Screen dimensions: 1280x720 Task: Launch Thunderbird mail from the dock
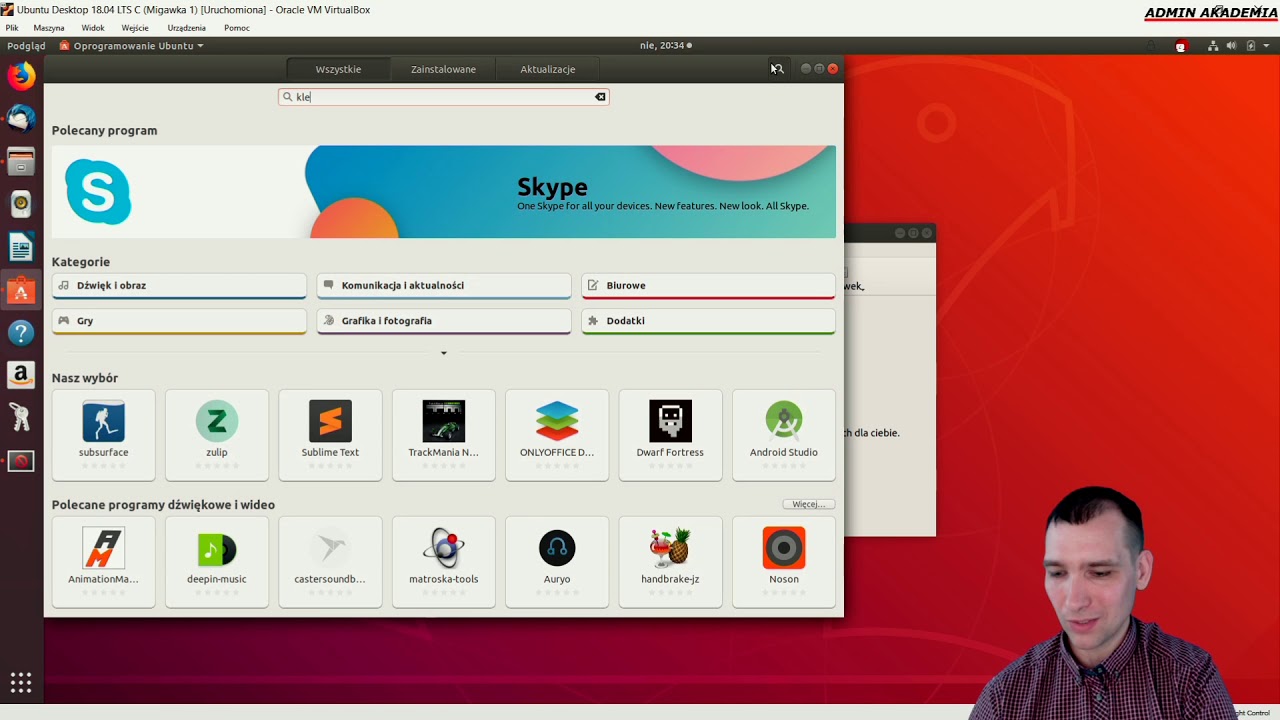pyautogui.click(x=21, y=119)
